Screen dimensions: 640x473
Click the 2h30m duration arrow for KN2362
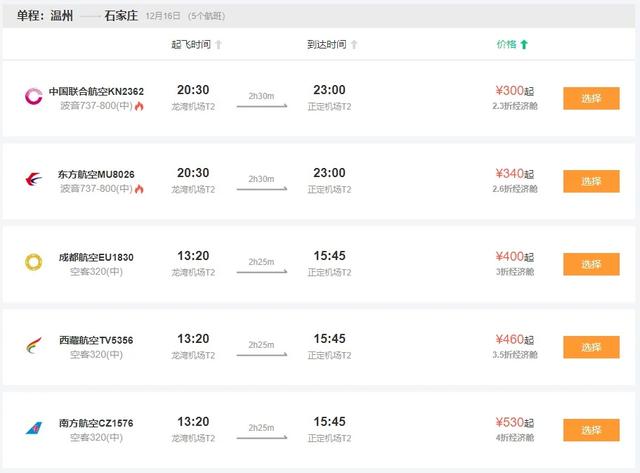coord(262,103)
